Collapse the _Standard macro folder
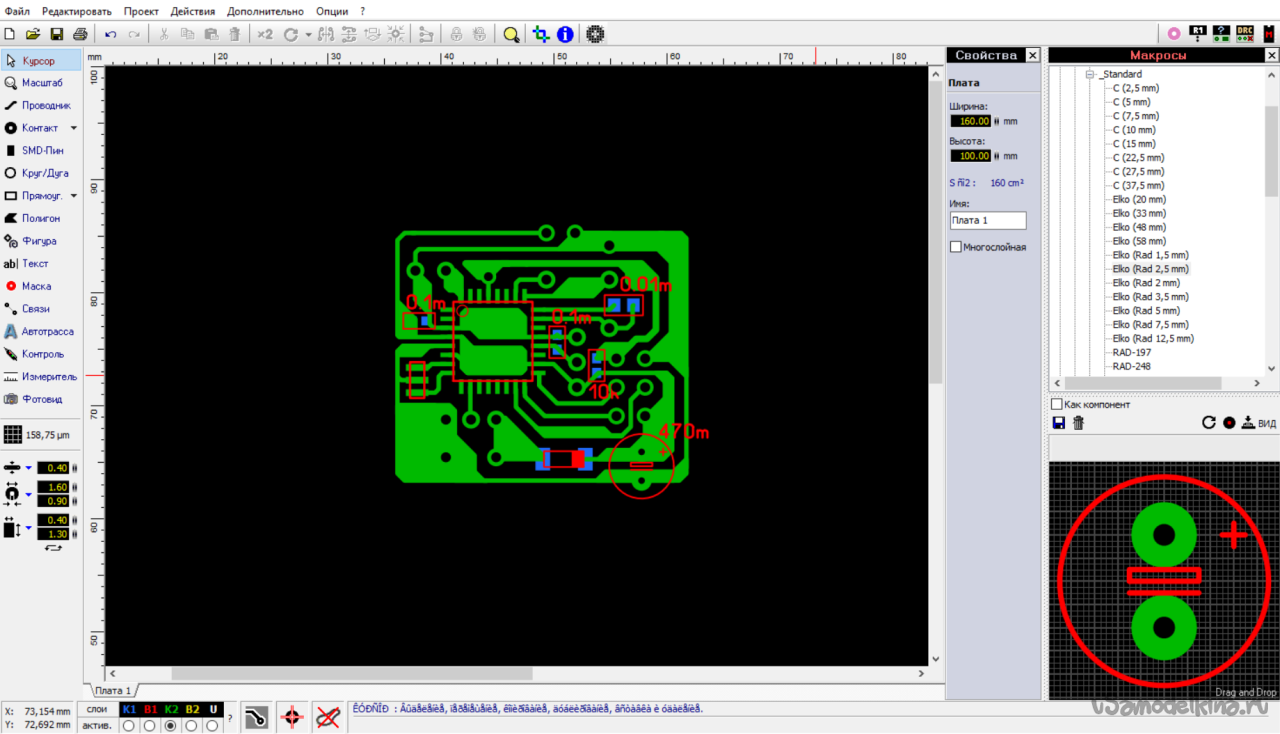Screen dimensions: 1280x734 [x=1090, y=74]
